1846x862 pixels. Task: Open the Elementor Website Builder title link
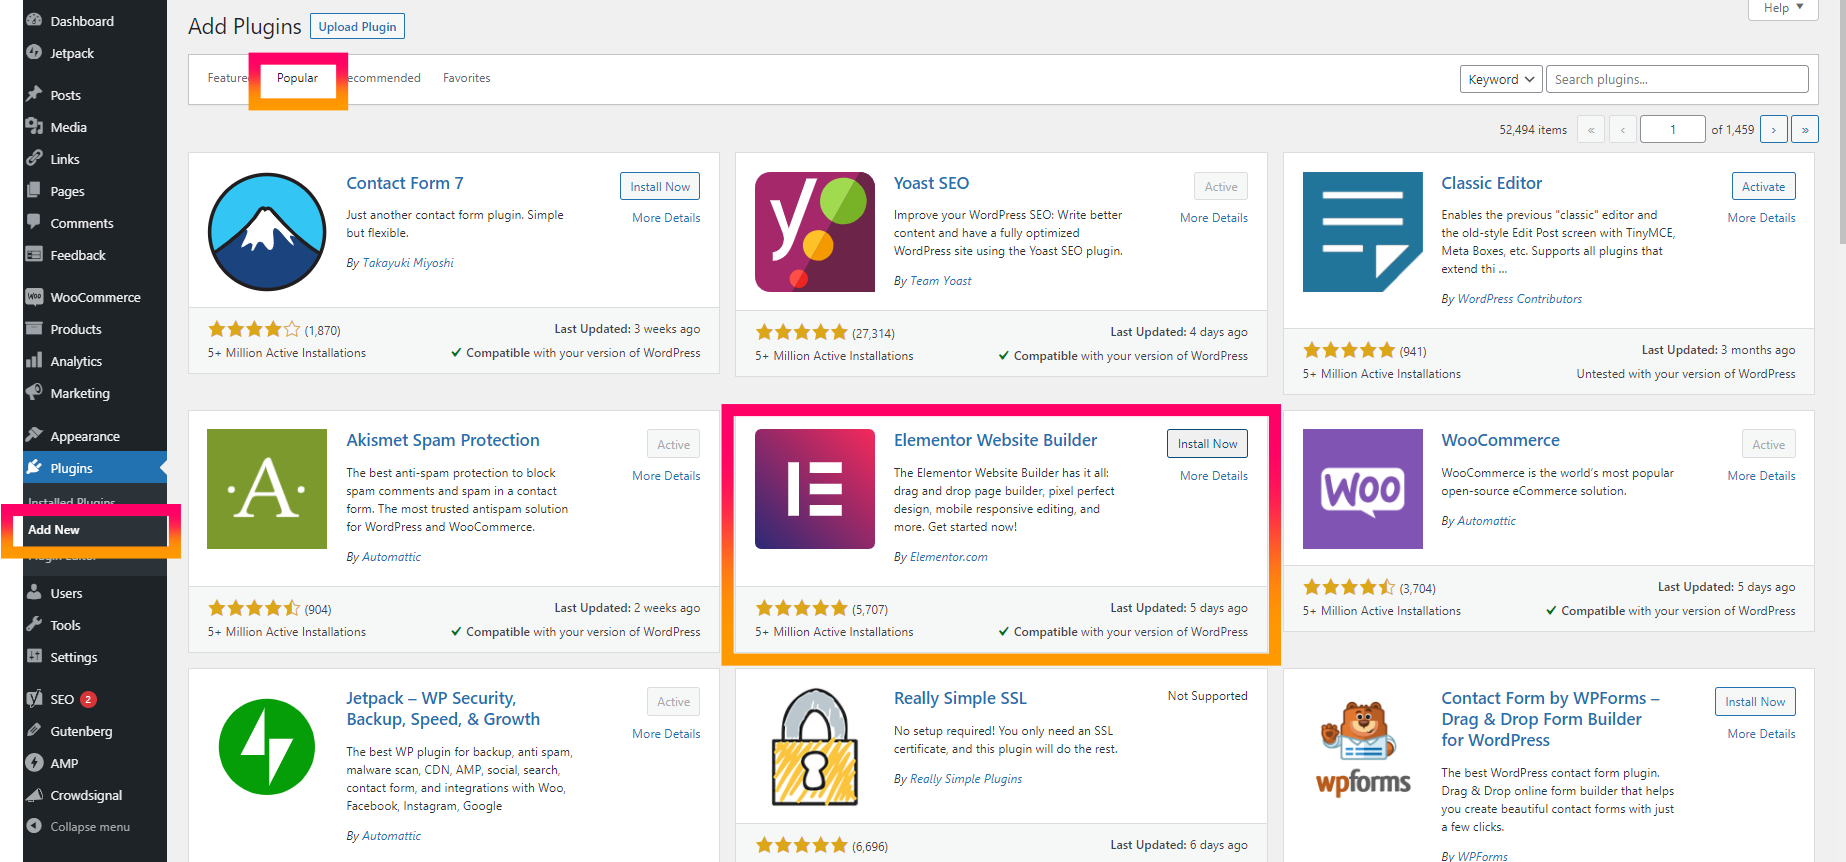pyautogui.click(x=995, y=440)
